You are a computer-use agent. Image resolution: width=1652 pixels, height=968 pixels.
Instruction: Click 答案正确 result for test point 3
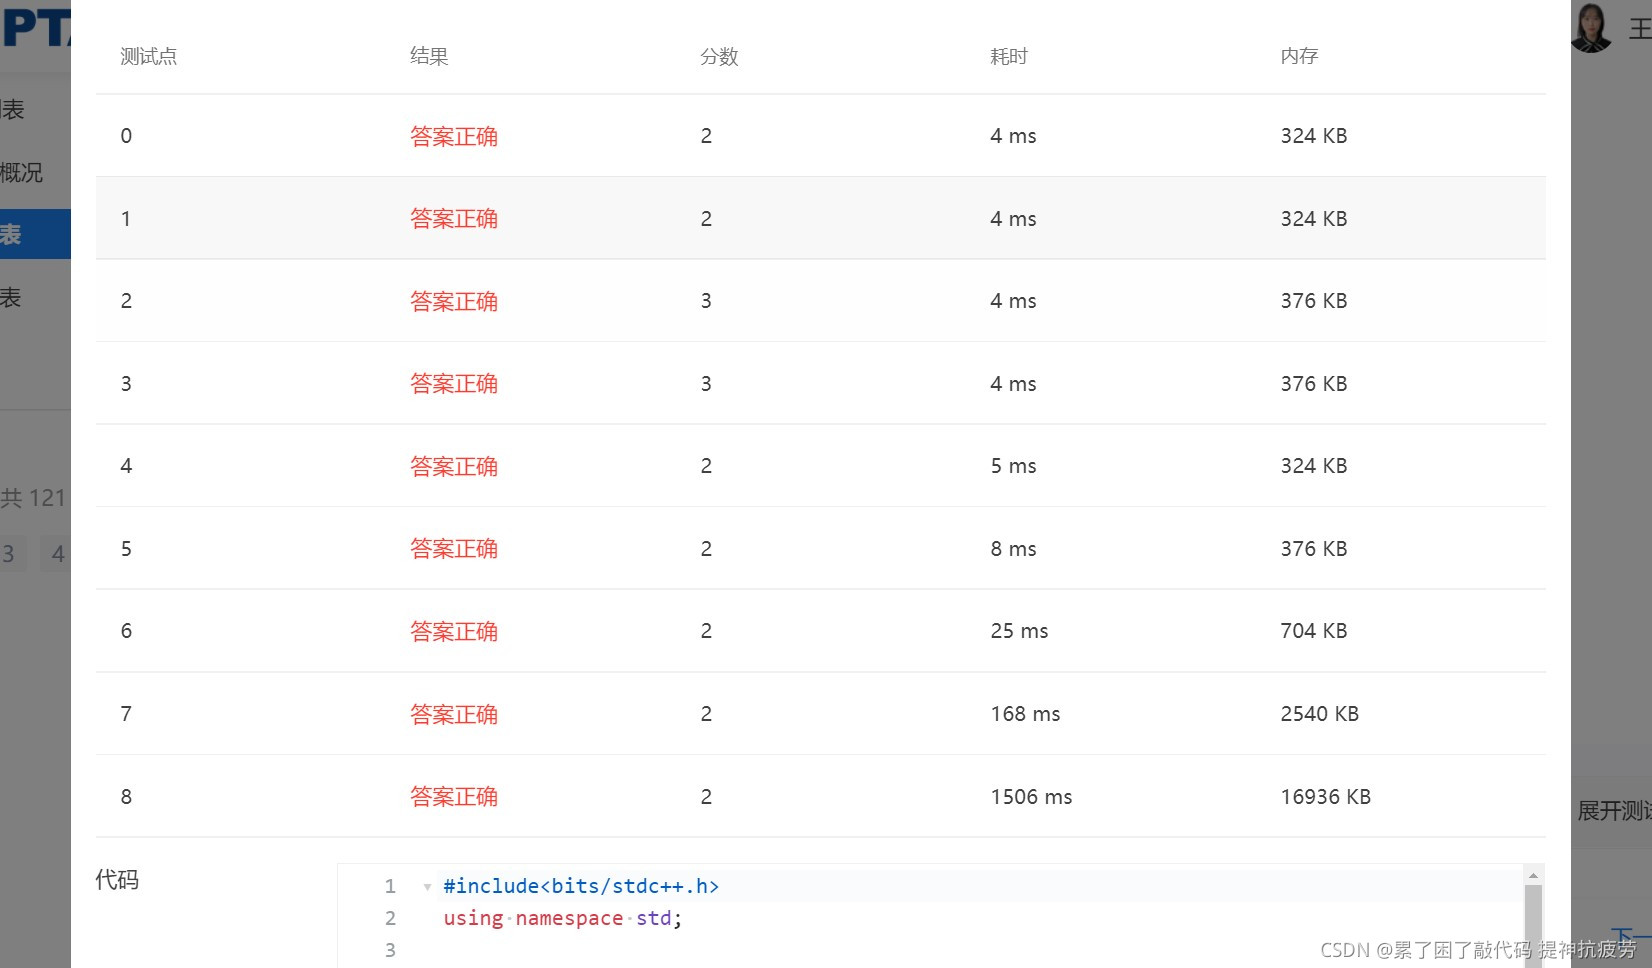point(454,383)
